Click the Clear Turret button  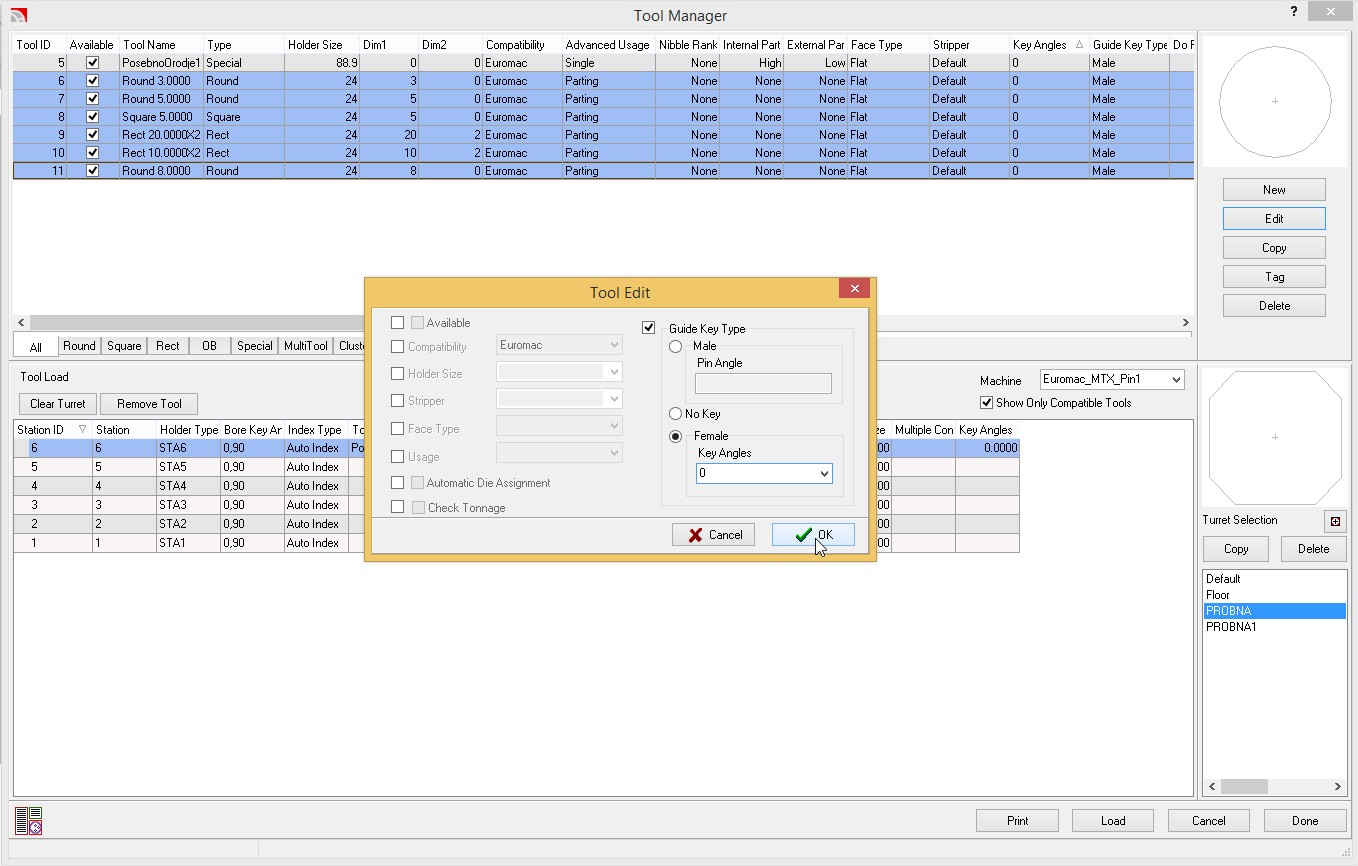(58, 404)
